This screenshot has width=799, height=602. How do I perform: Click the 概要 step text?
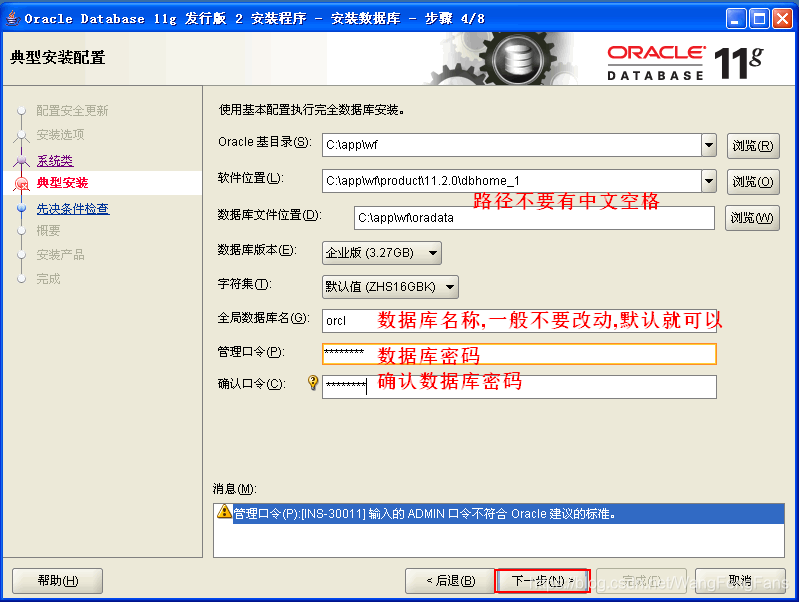tap(48, 231)
